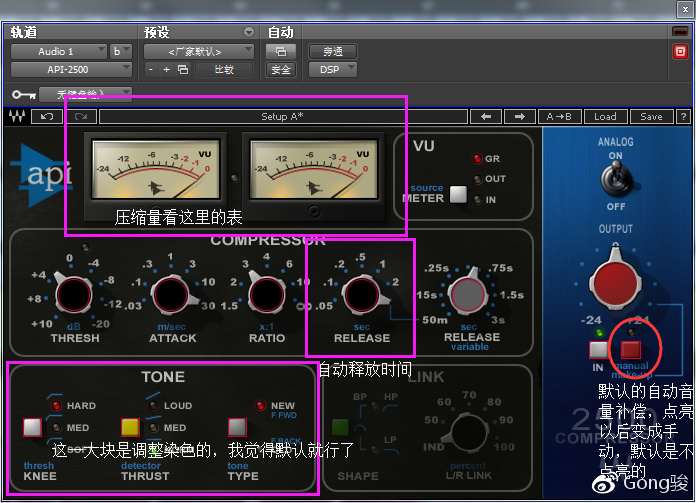This screenshot has height=503, width=696.
Task: Redo the plugin change
Action: (81, 117)
